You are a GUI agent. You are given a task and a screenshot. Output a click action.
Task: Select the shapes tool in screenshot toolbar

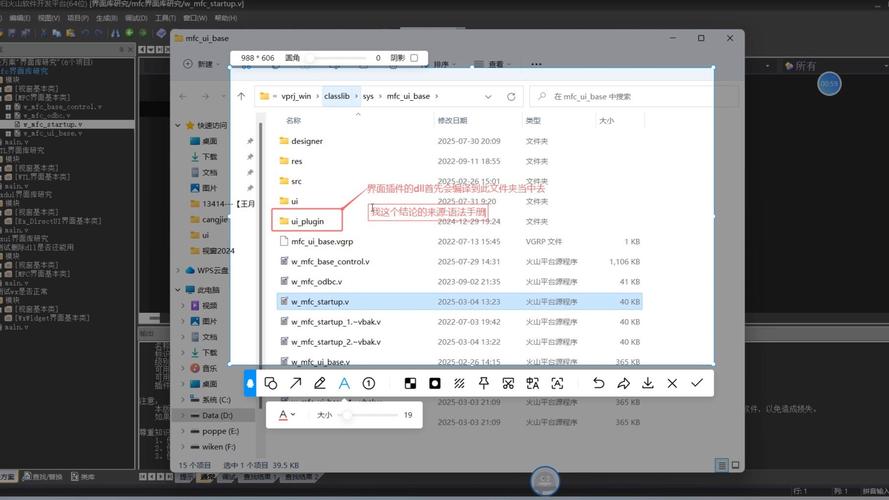tap(271, 384)
